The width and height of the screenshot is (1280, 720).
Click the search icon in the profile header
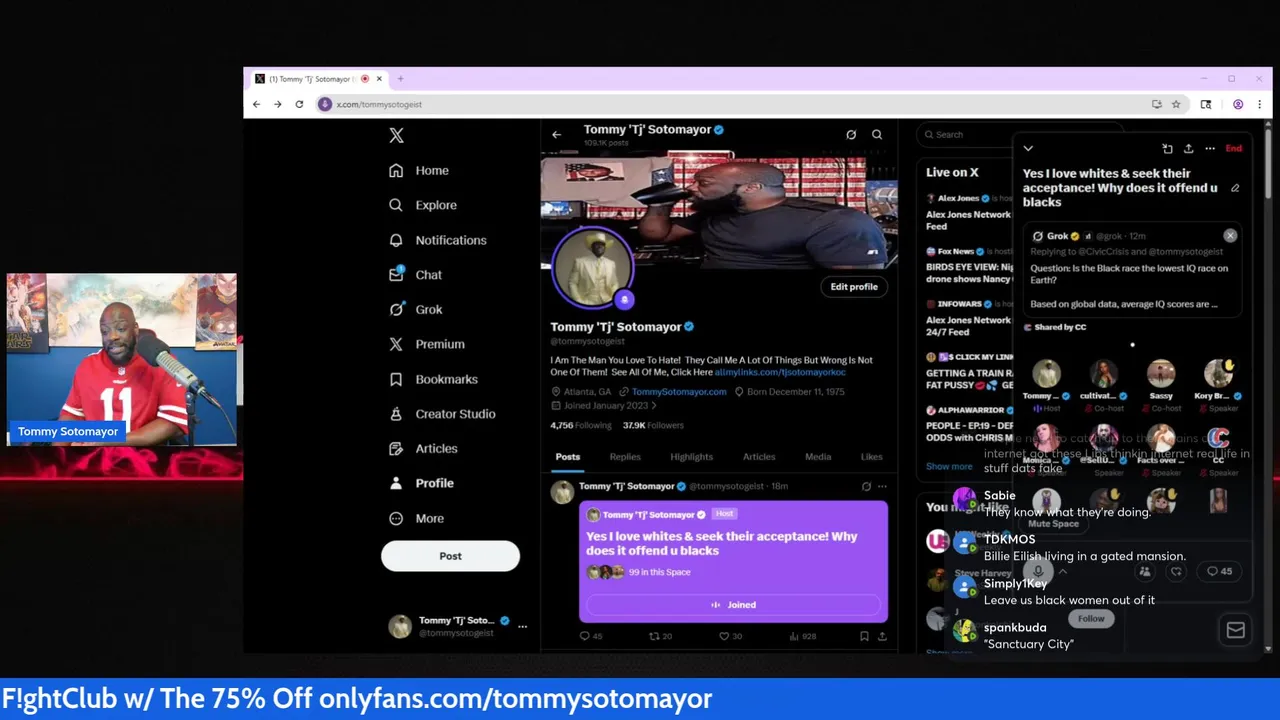(x=877, y=134)
